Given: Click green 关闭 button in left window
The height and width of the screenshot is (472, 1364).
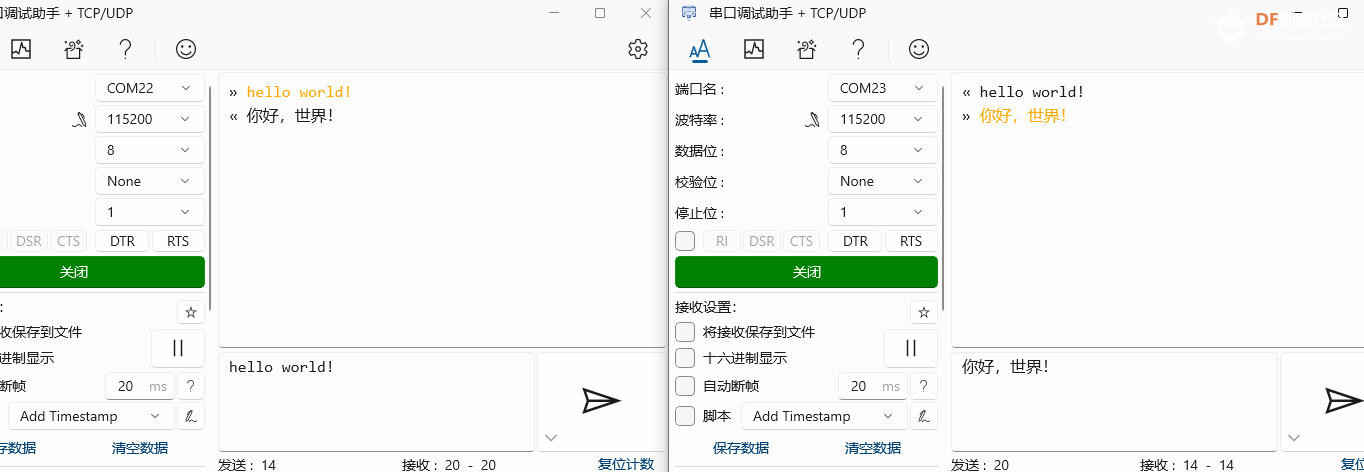Looking at the screenshot, I should (100, 272).
